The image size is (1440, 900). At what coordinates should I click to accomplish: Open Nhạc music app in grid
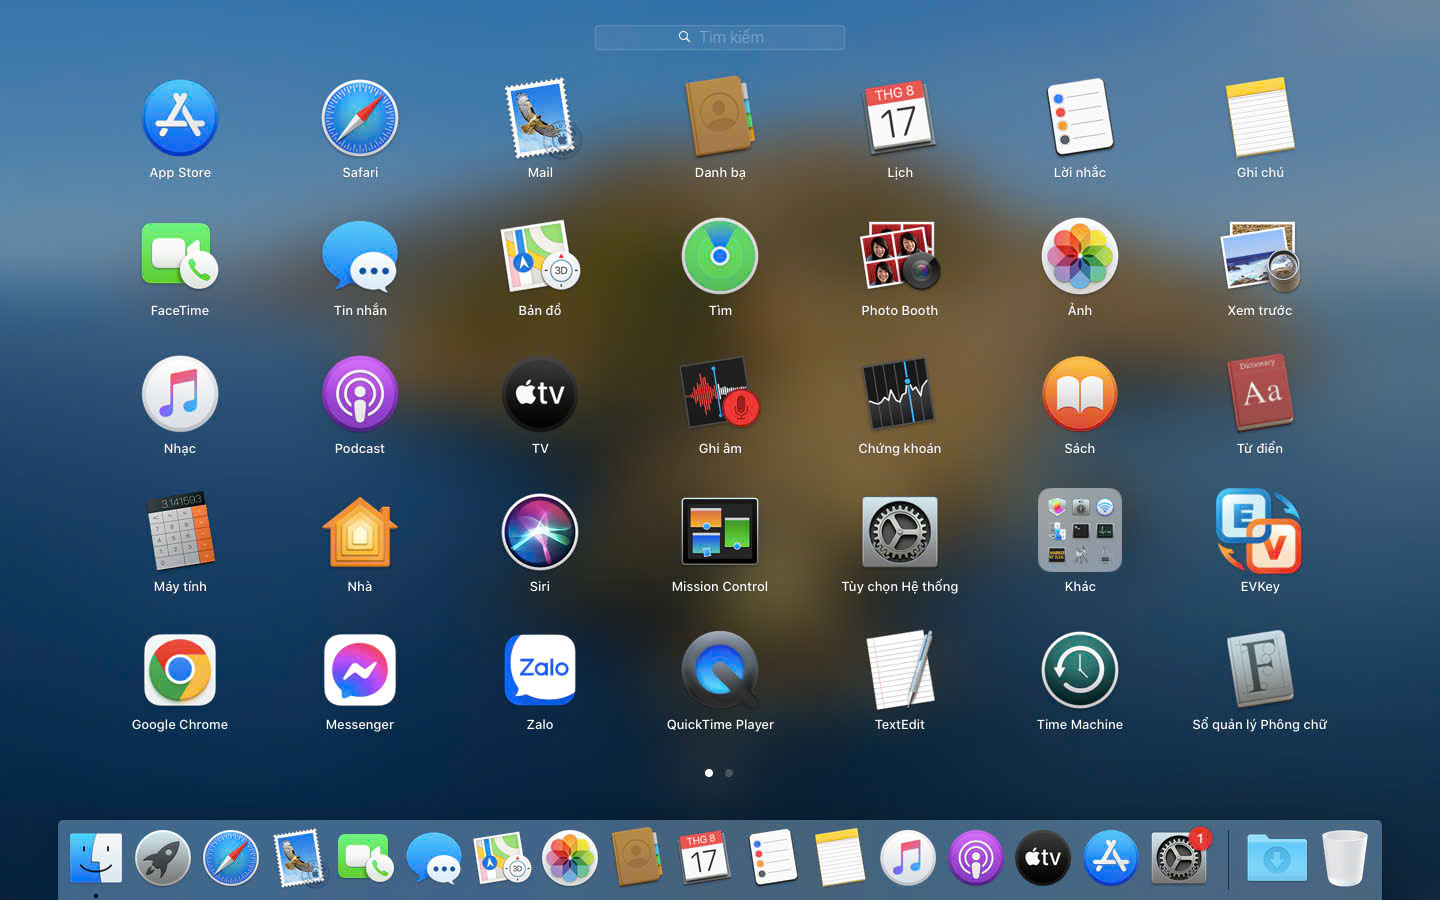[x=180, y=394]
